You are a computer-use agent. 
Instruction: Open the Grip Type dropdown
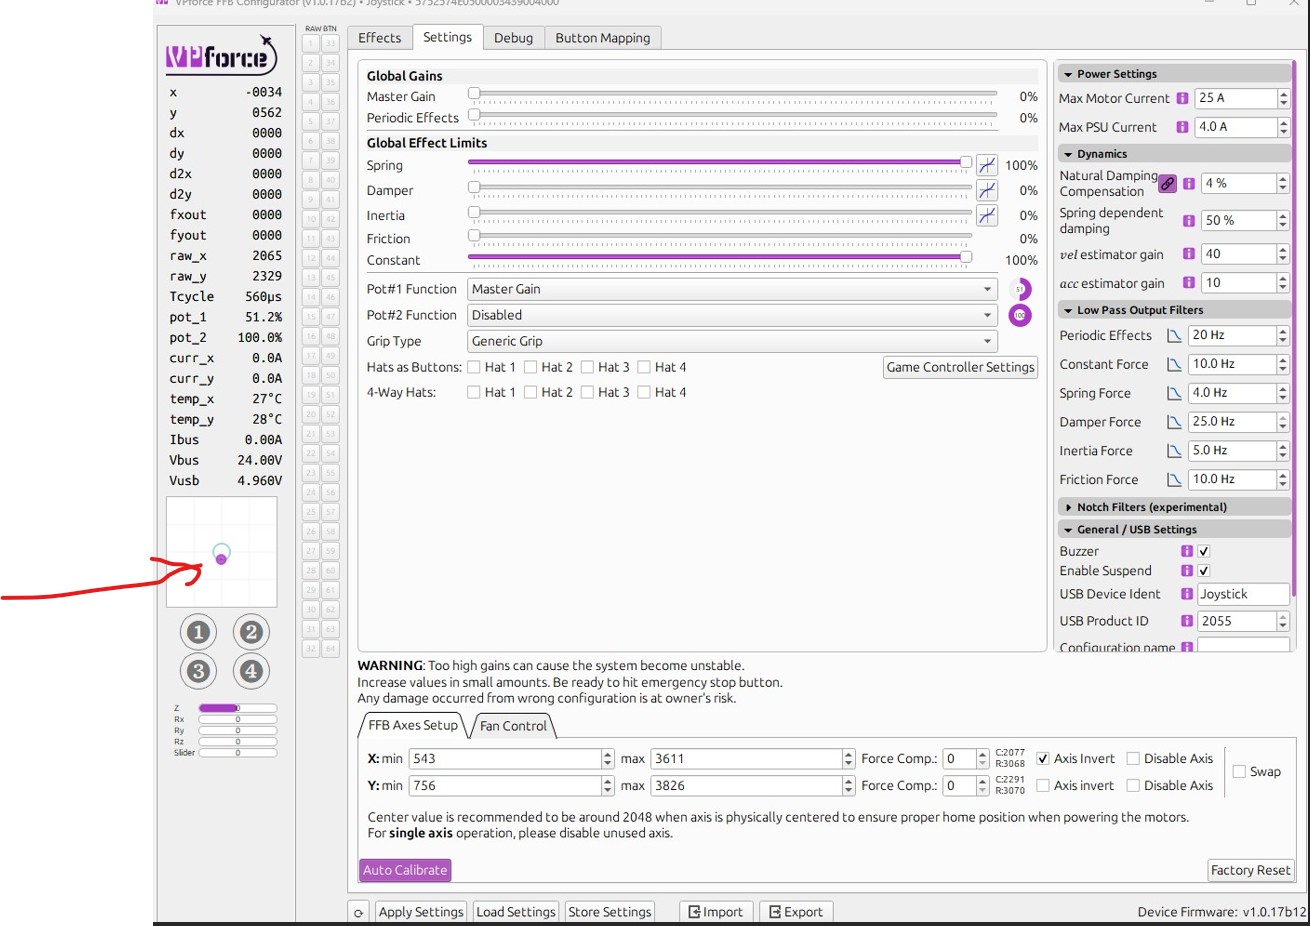coord(732,341)
